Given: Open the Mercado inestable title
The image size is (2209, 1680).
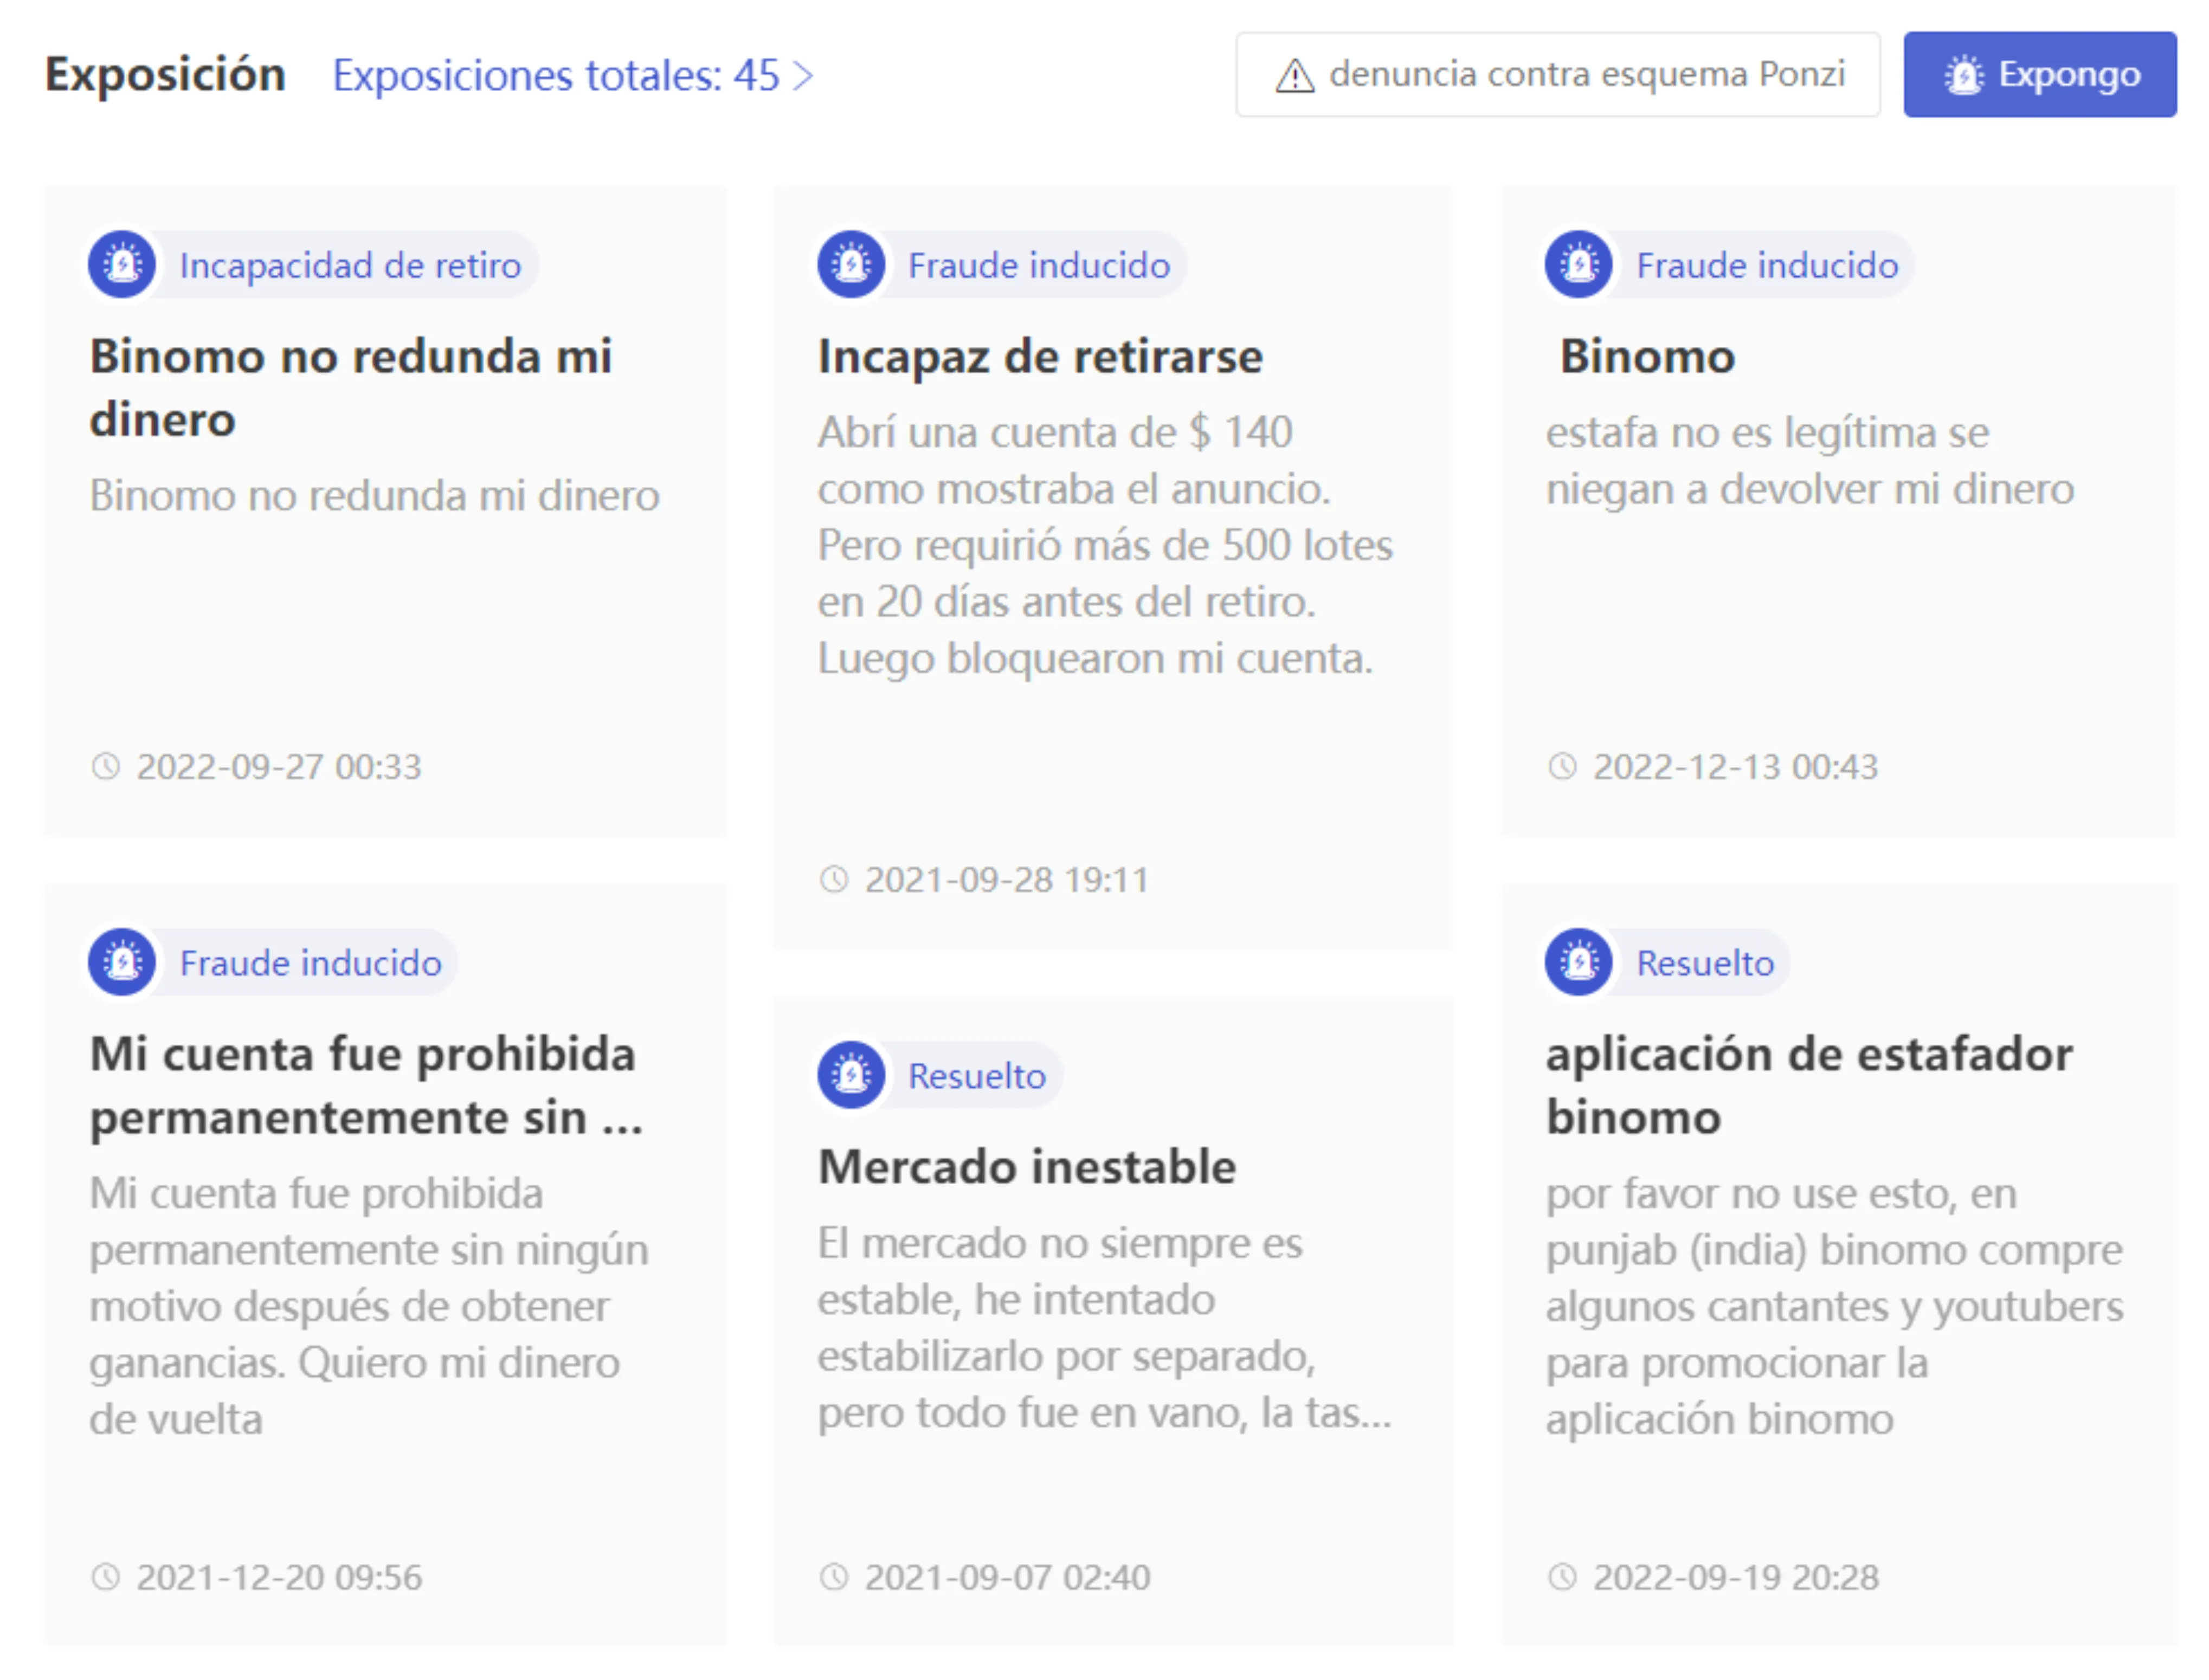Looking at the screenshot, I should click(1027, 1168).
